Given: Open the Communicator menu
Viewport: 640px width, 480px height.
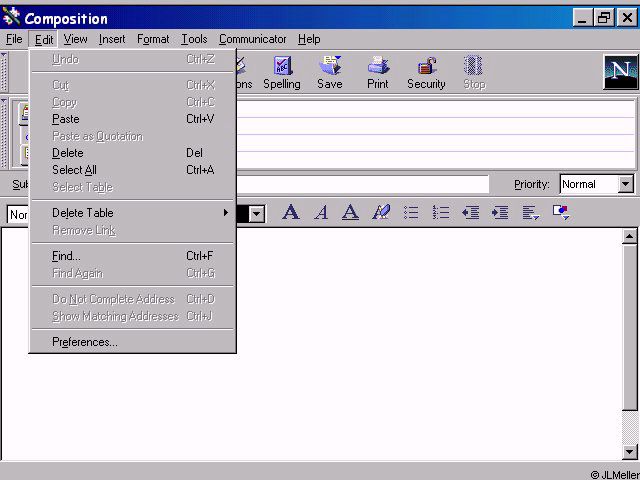Looking at the screenshot, I should 252,39.
